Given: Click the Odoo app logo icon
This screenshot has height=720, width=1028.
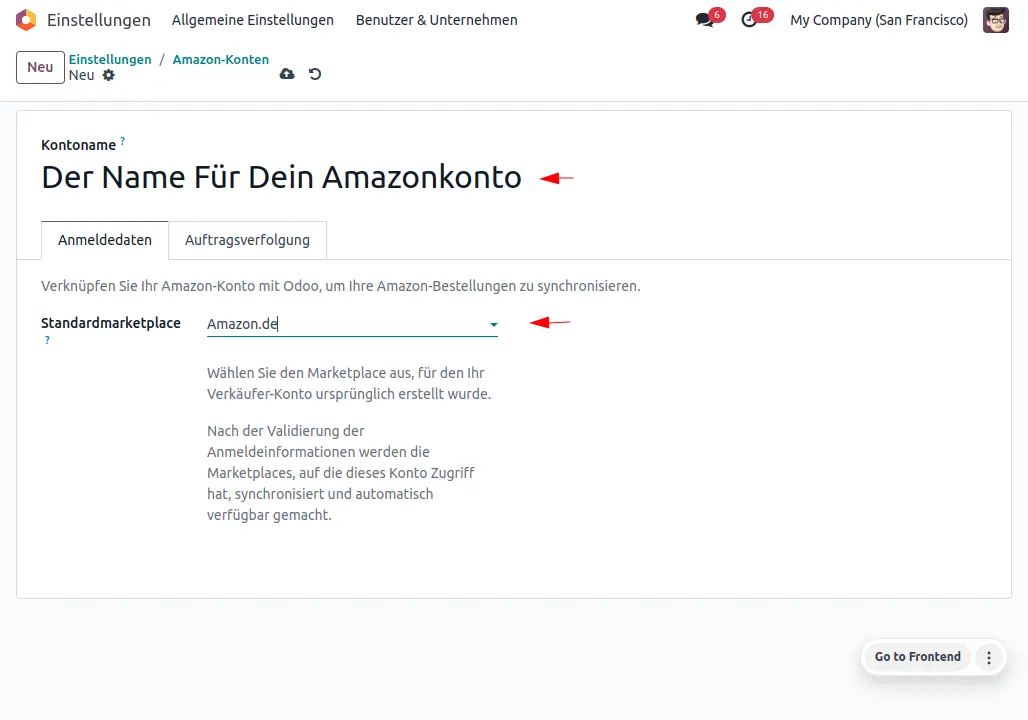Looking at the screenshot, I should click(26, 20).
